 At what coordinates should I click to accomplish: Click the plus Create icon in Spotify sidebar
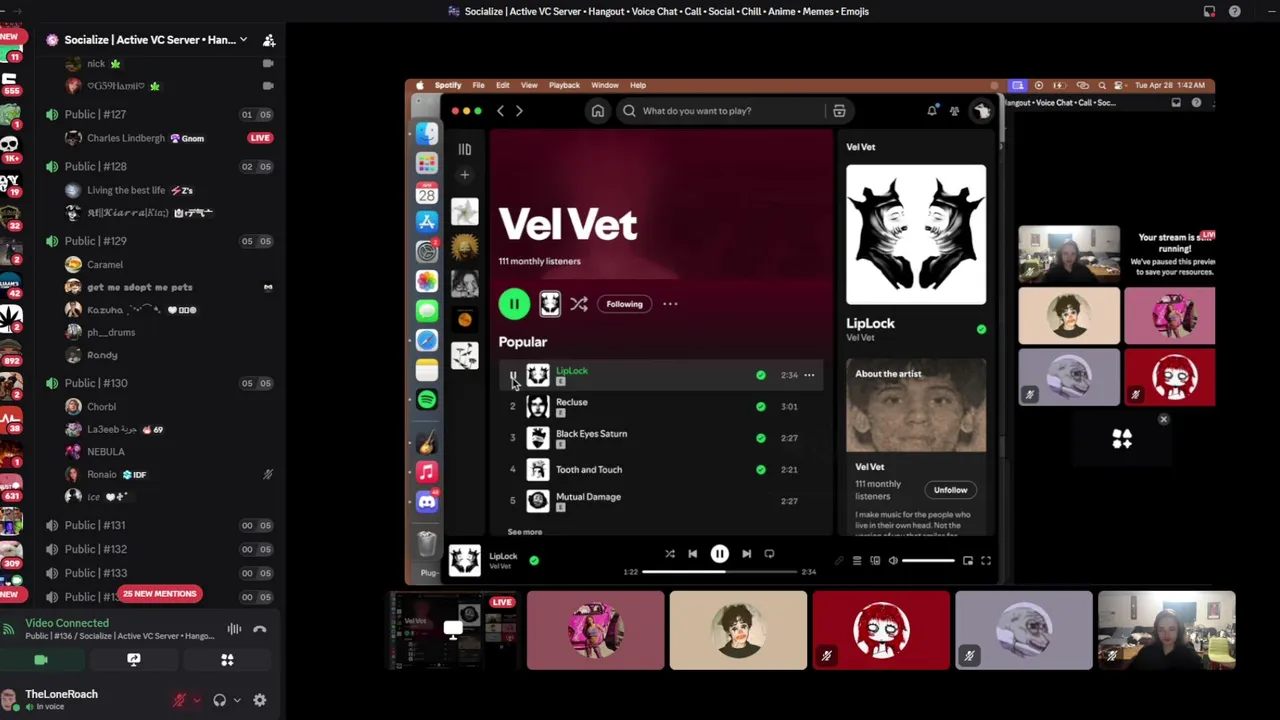pos(464,175)
